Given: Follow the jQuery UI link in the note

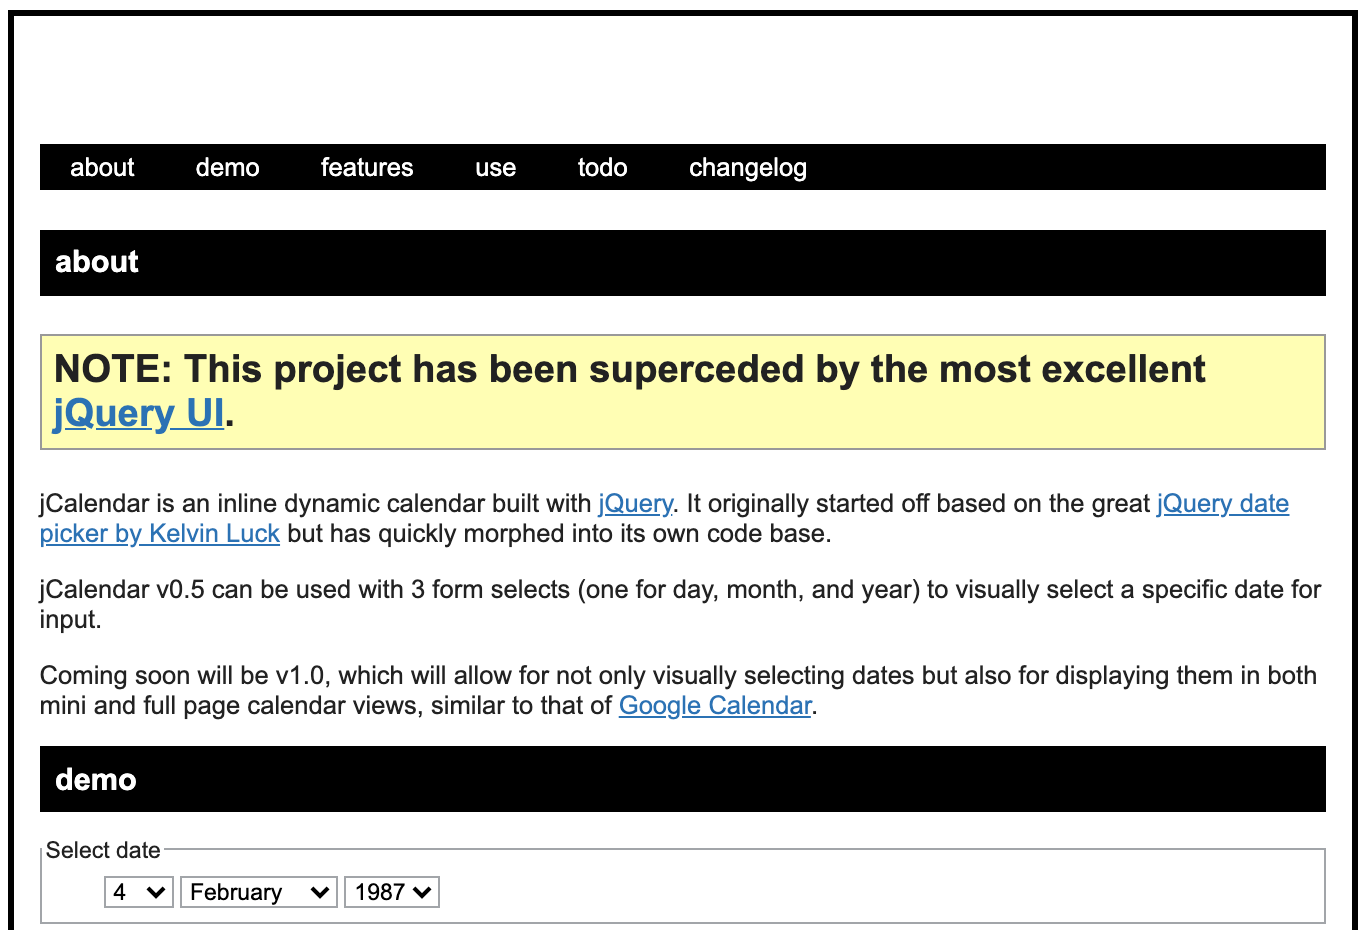Looking at the screenshot, I should coord(139,413).
